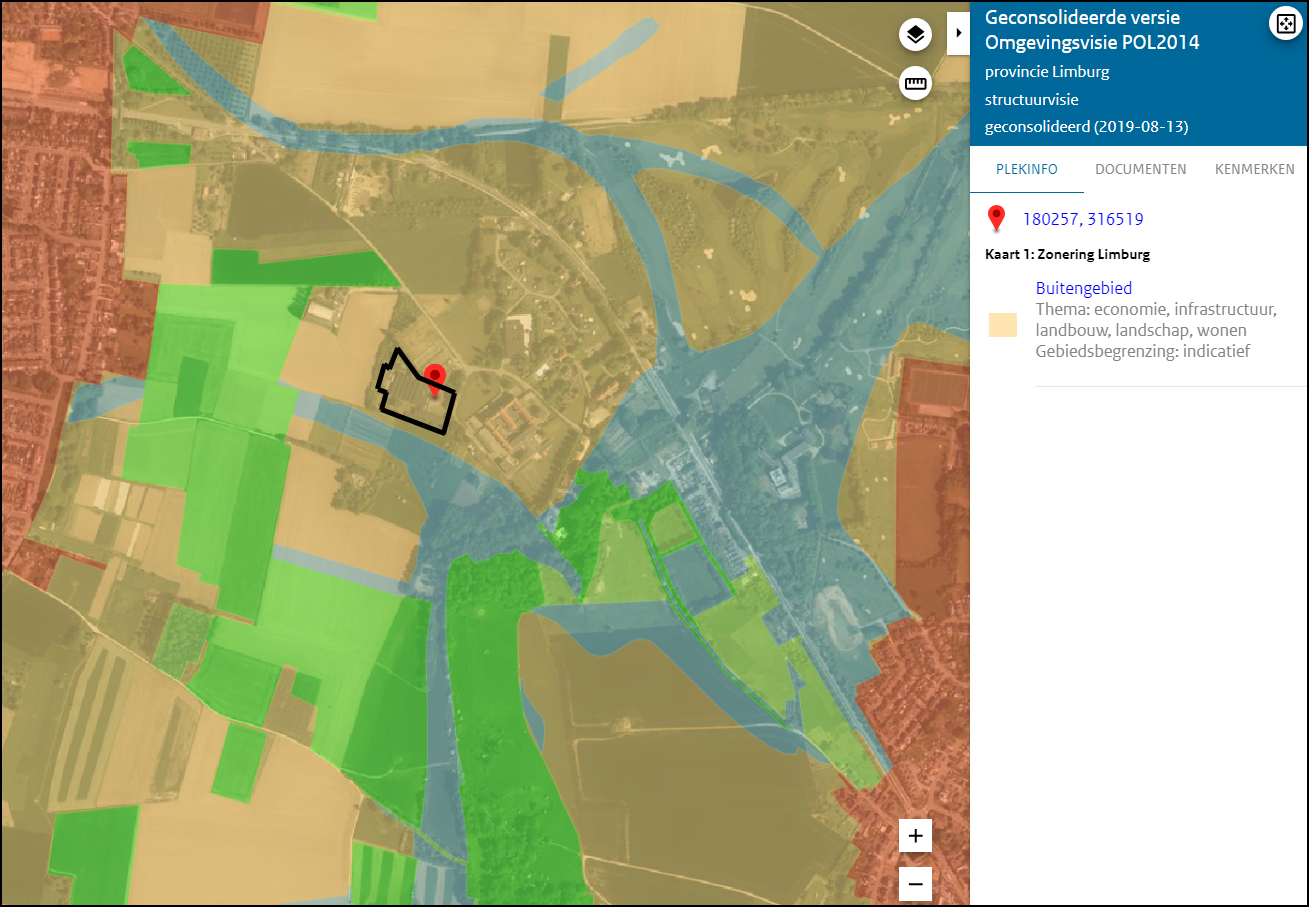Click the red location pin on map
Image resolution: width=1309 pixels, height=907 pixels.
pos(435,380)
